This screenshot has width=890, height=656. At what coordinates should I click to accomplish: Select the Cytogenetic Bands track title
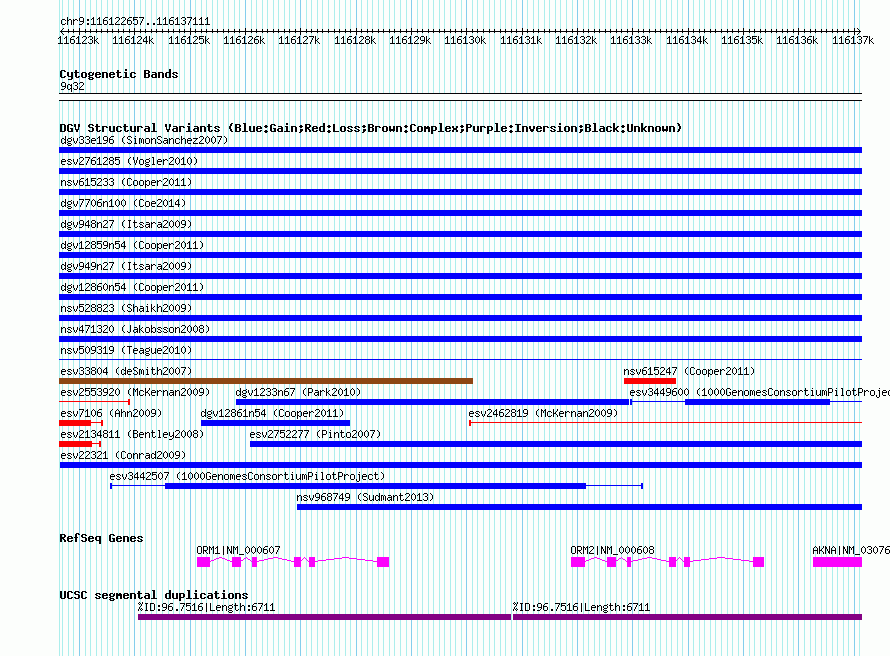[x=119, y=74]
